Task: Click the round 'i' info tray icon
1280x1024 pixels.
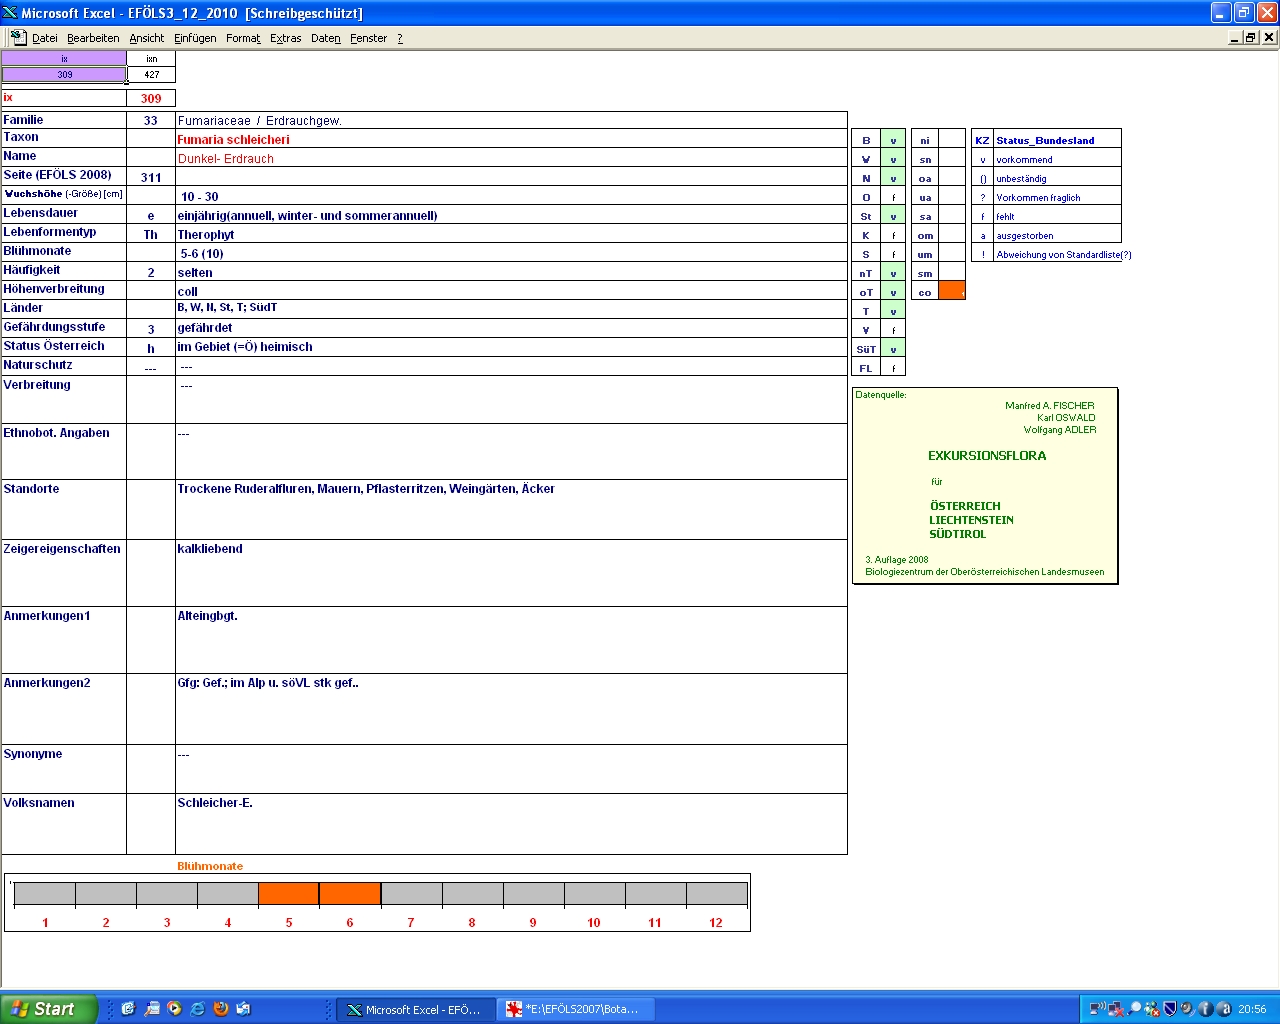Action: [x=1205, y=1009]
